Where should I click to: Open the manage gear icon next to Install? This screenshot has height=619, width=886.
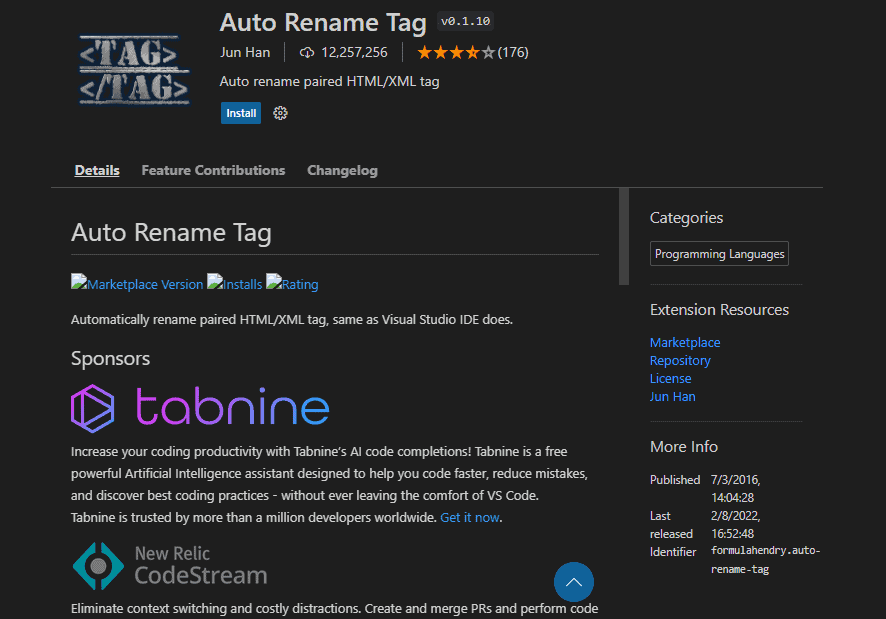280,113
